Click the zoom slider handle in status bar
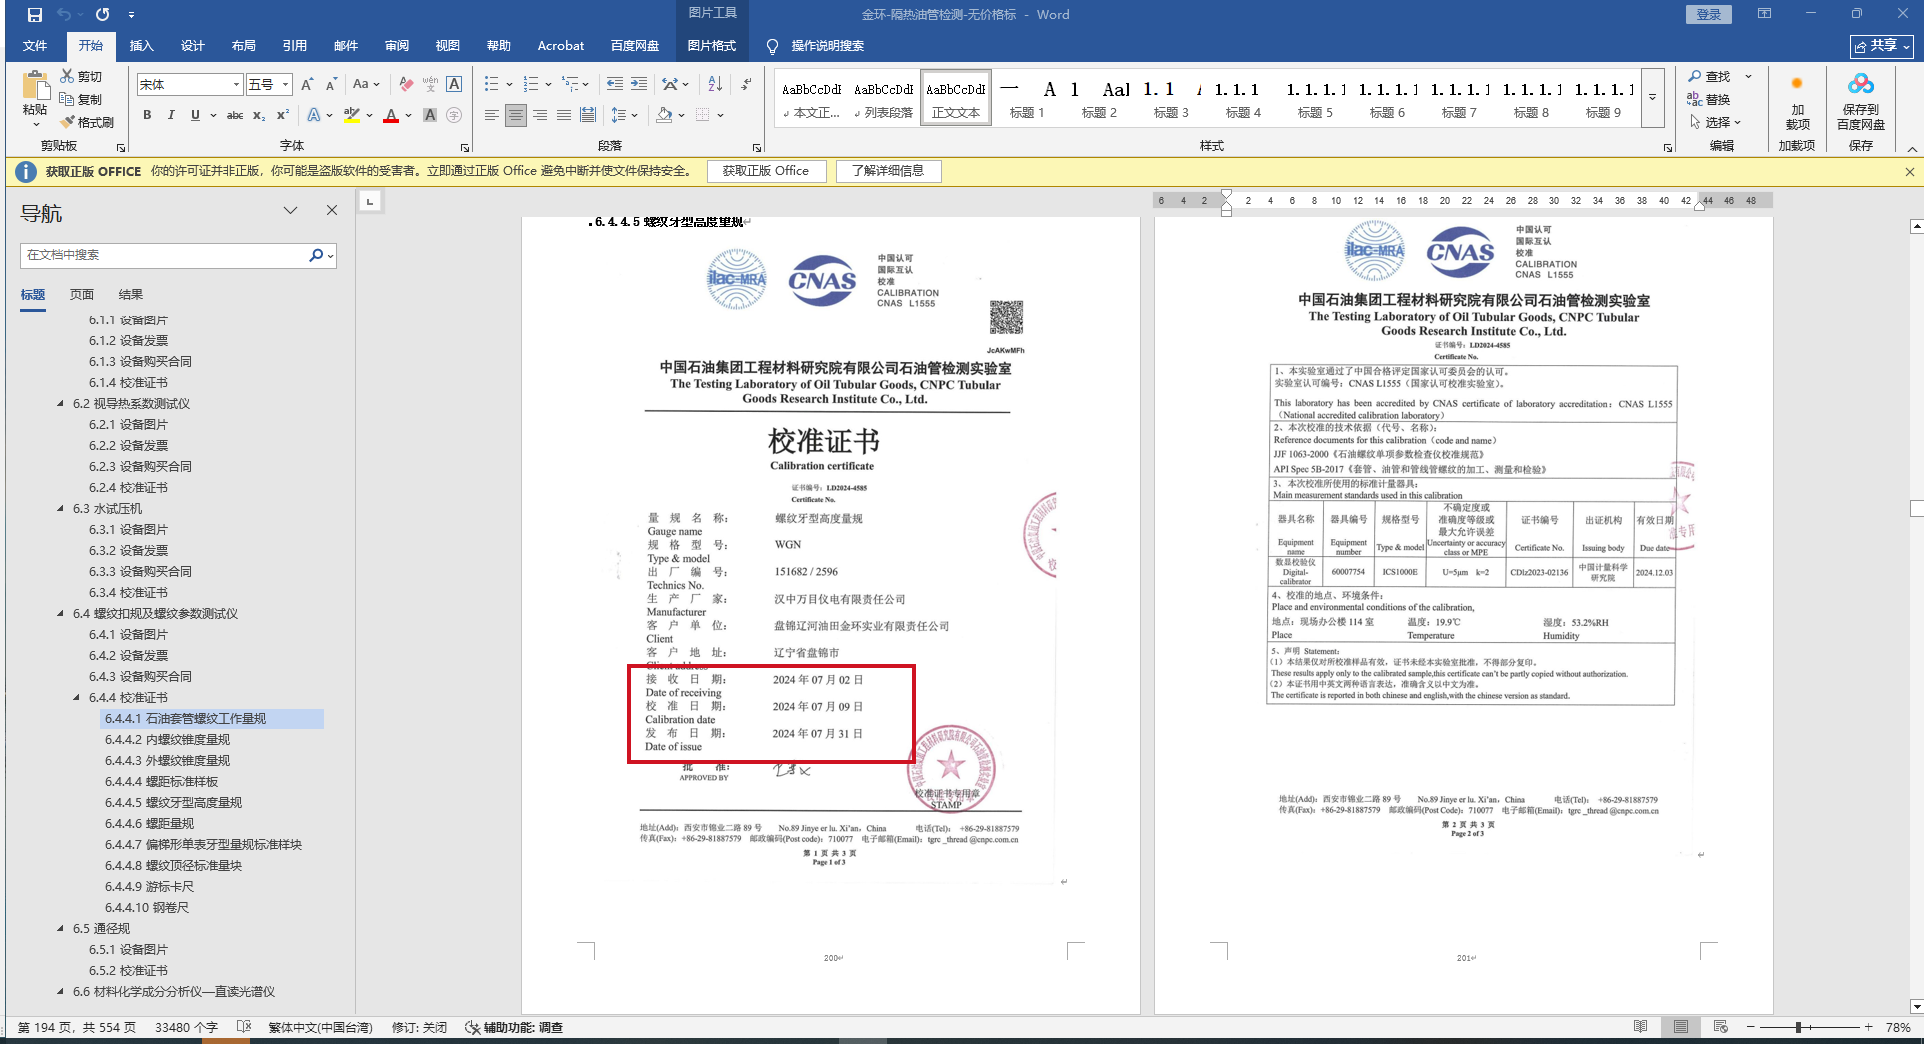The width and height of the screenshot is (1924, 1044). (x=1798, y=1027)
